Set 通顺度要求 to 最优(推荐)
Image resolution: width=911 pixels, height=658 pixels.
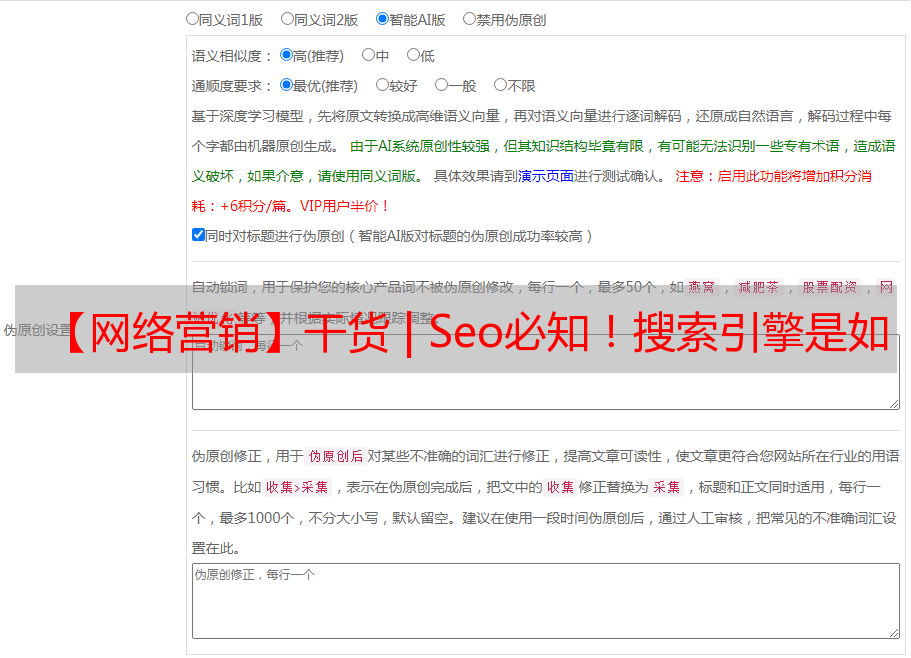[286, 85]
